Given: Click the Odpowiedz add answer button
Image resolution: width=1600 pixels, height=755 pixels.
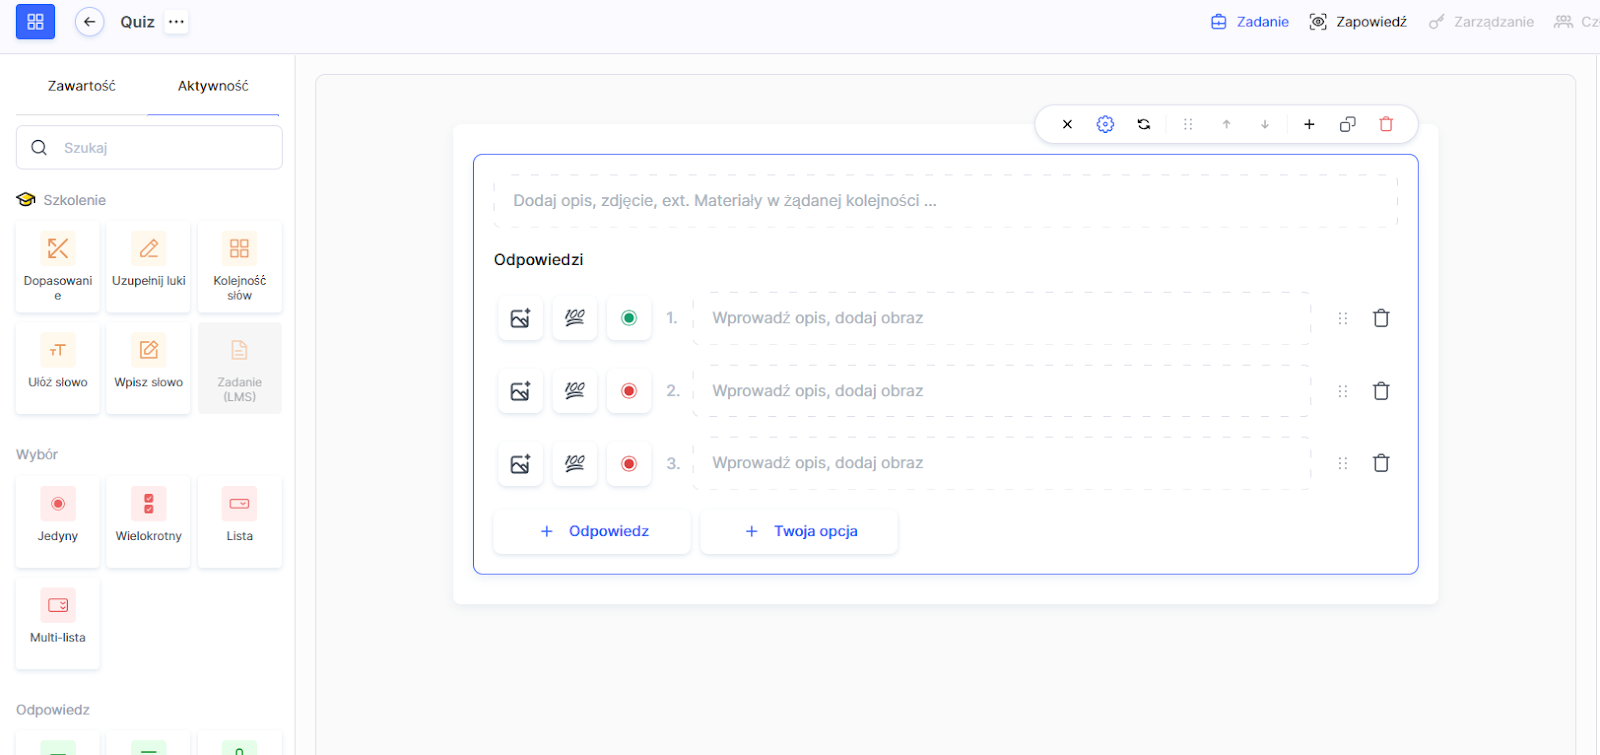Looking at the screenshot, I should [592, 531].
